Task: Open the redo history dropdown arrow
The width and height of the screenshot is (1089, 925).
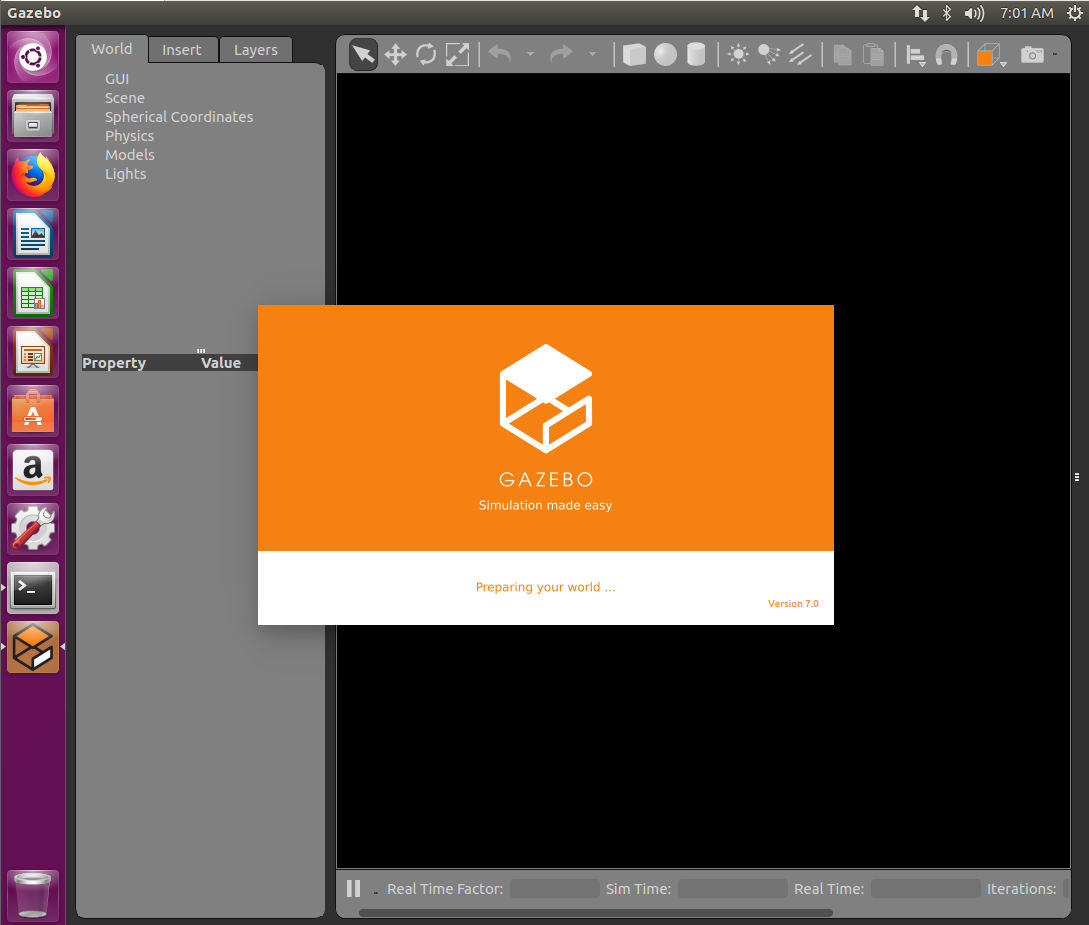Action: [x=592, y=54]
